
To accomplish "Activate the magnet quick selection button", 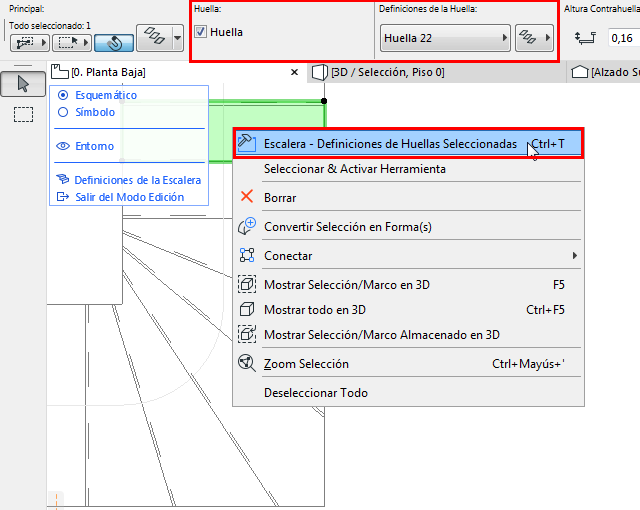I will (x=114, y=43).
